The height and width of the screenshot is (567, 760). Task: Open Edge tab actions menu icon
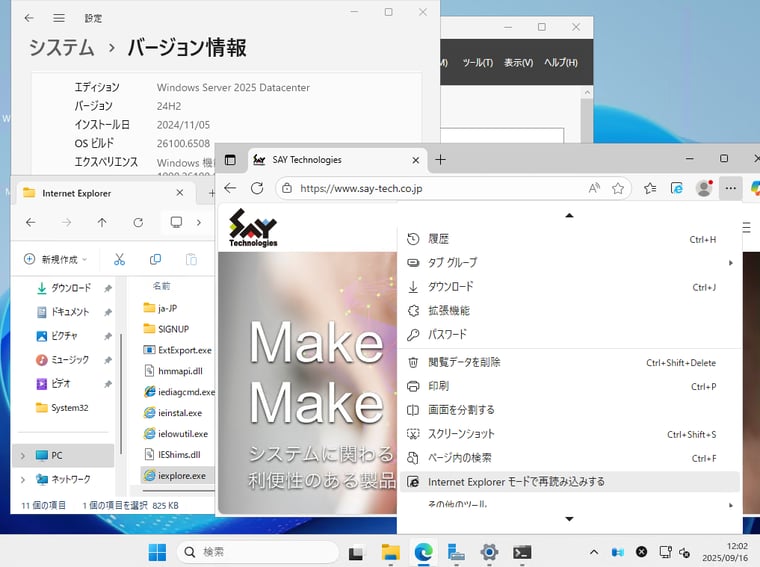coord(230,160)
